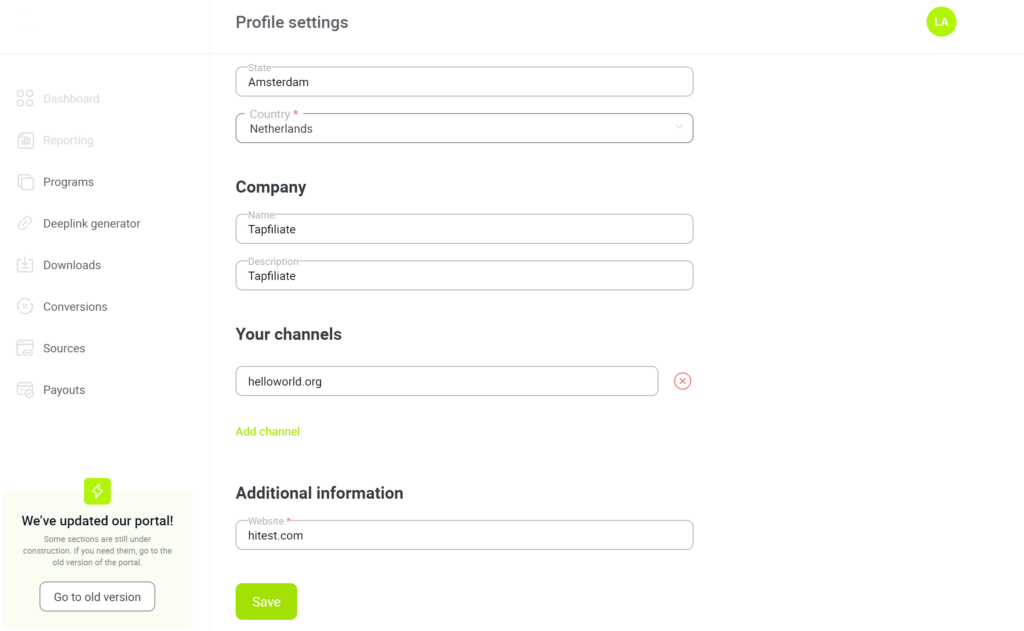The width and height of the screenshot is (1024, 631).
Task: Go to old version of the portal
Action: pyautogui.click(x=97, y=596)
